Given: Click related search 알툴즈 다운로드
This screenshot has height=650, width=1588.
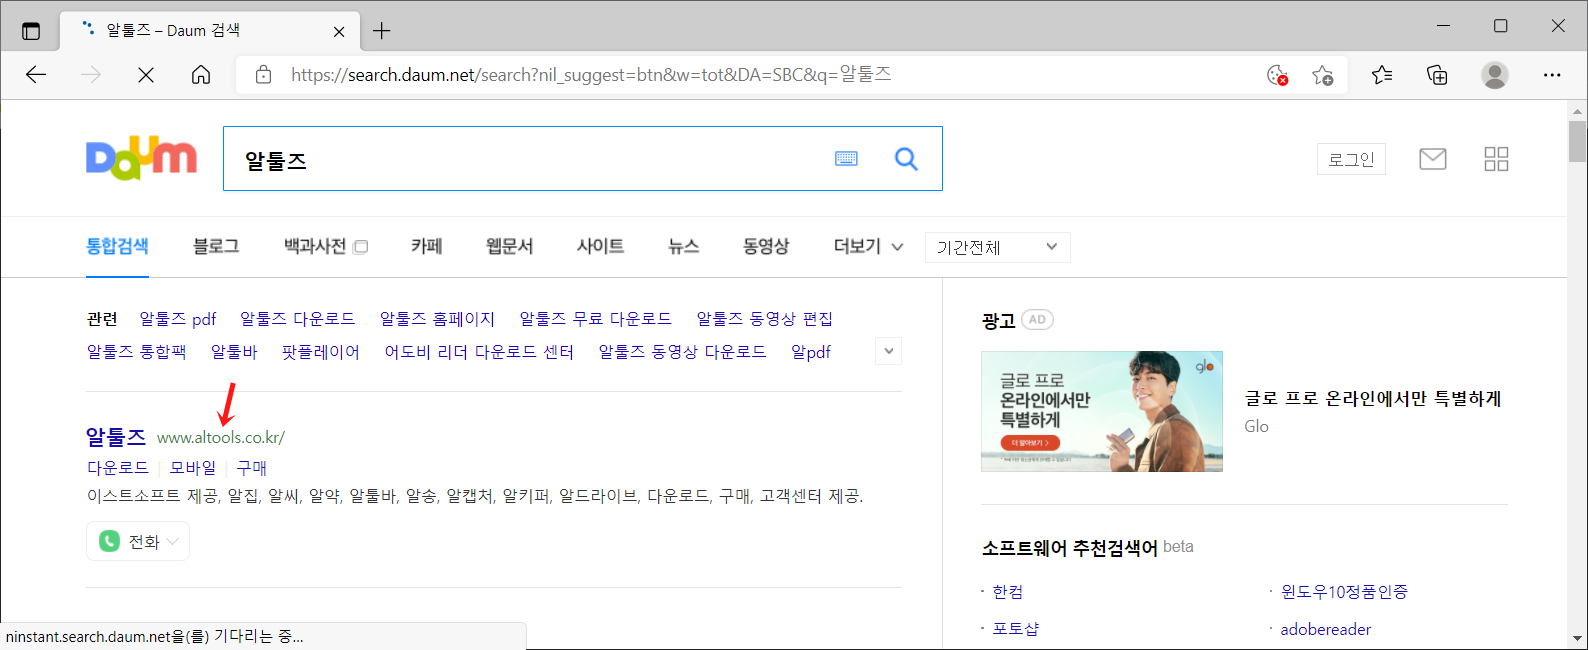Looking at the screenshot, I should (x=298, y=318).
